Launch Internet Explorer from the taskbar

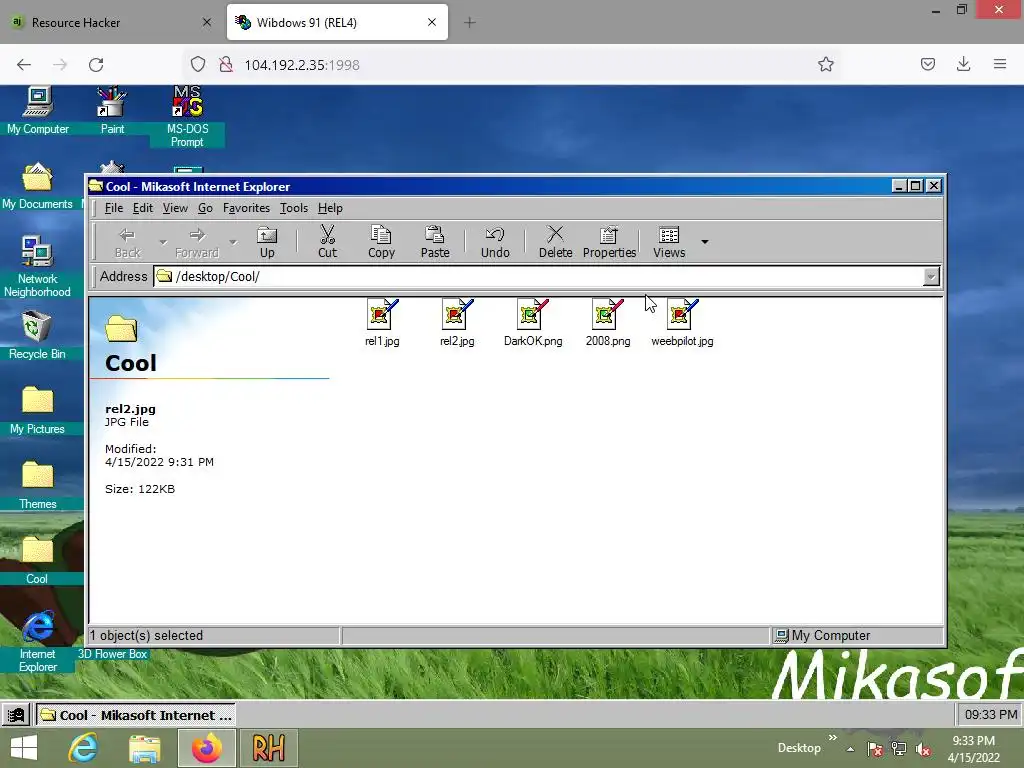pos(83,748)
